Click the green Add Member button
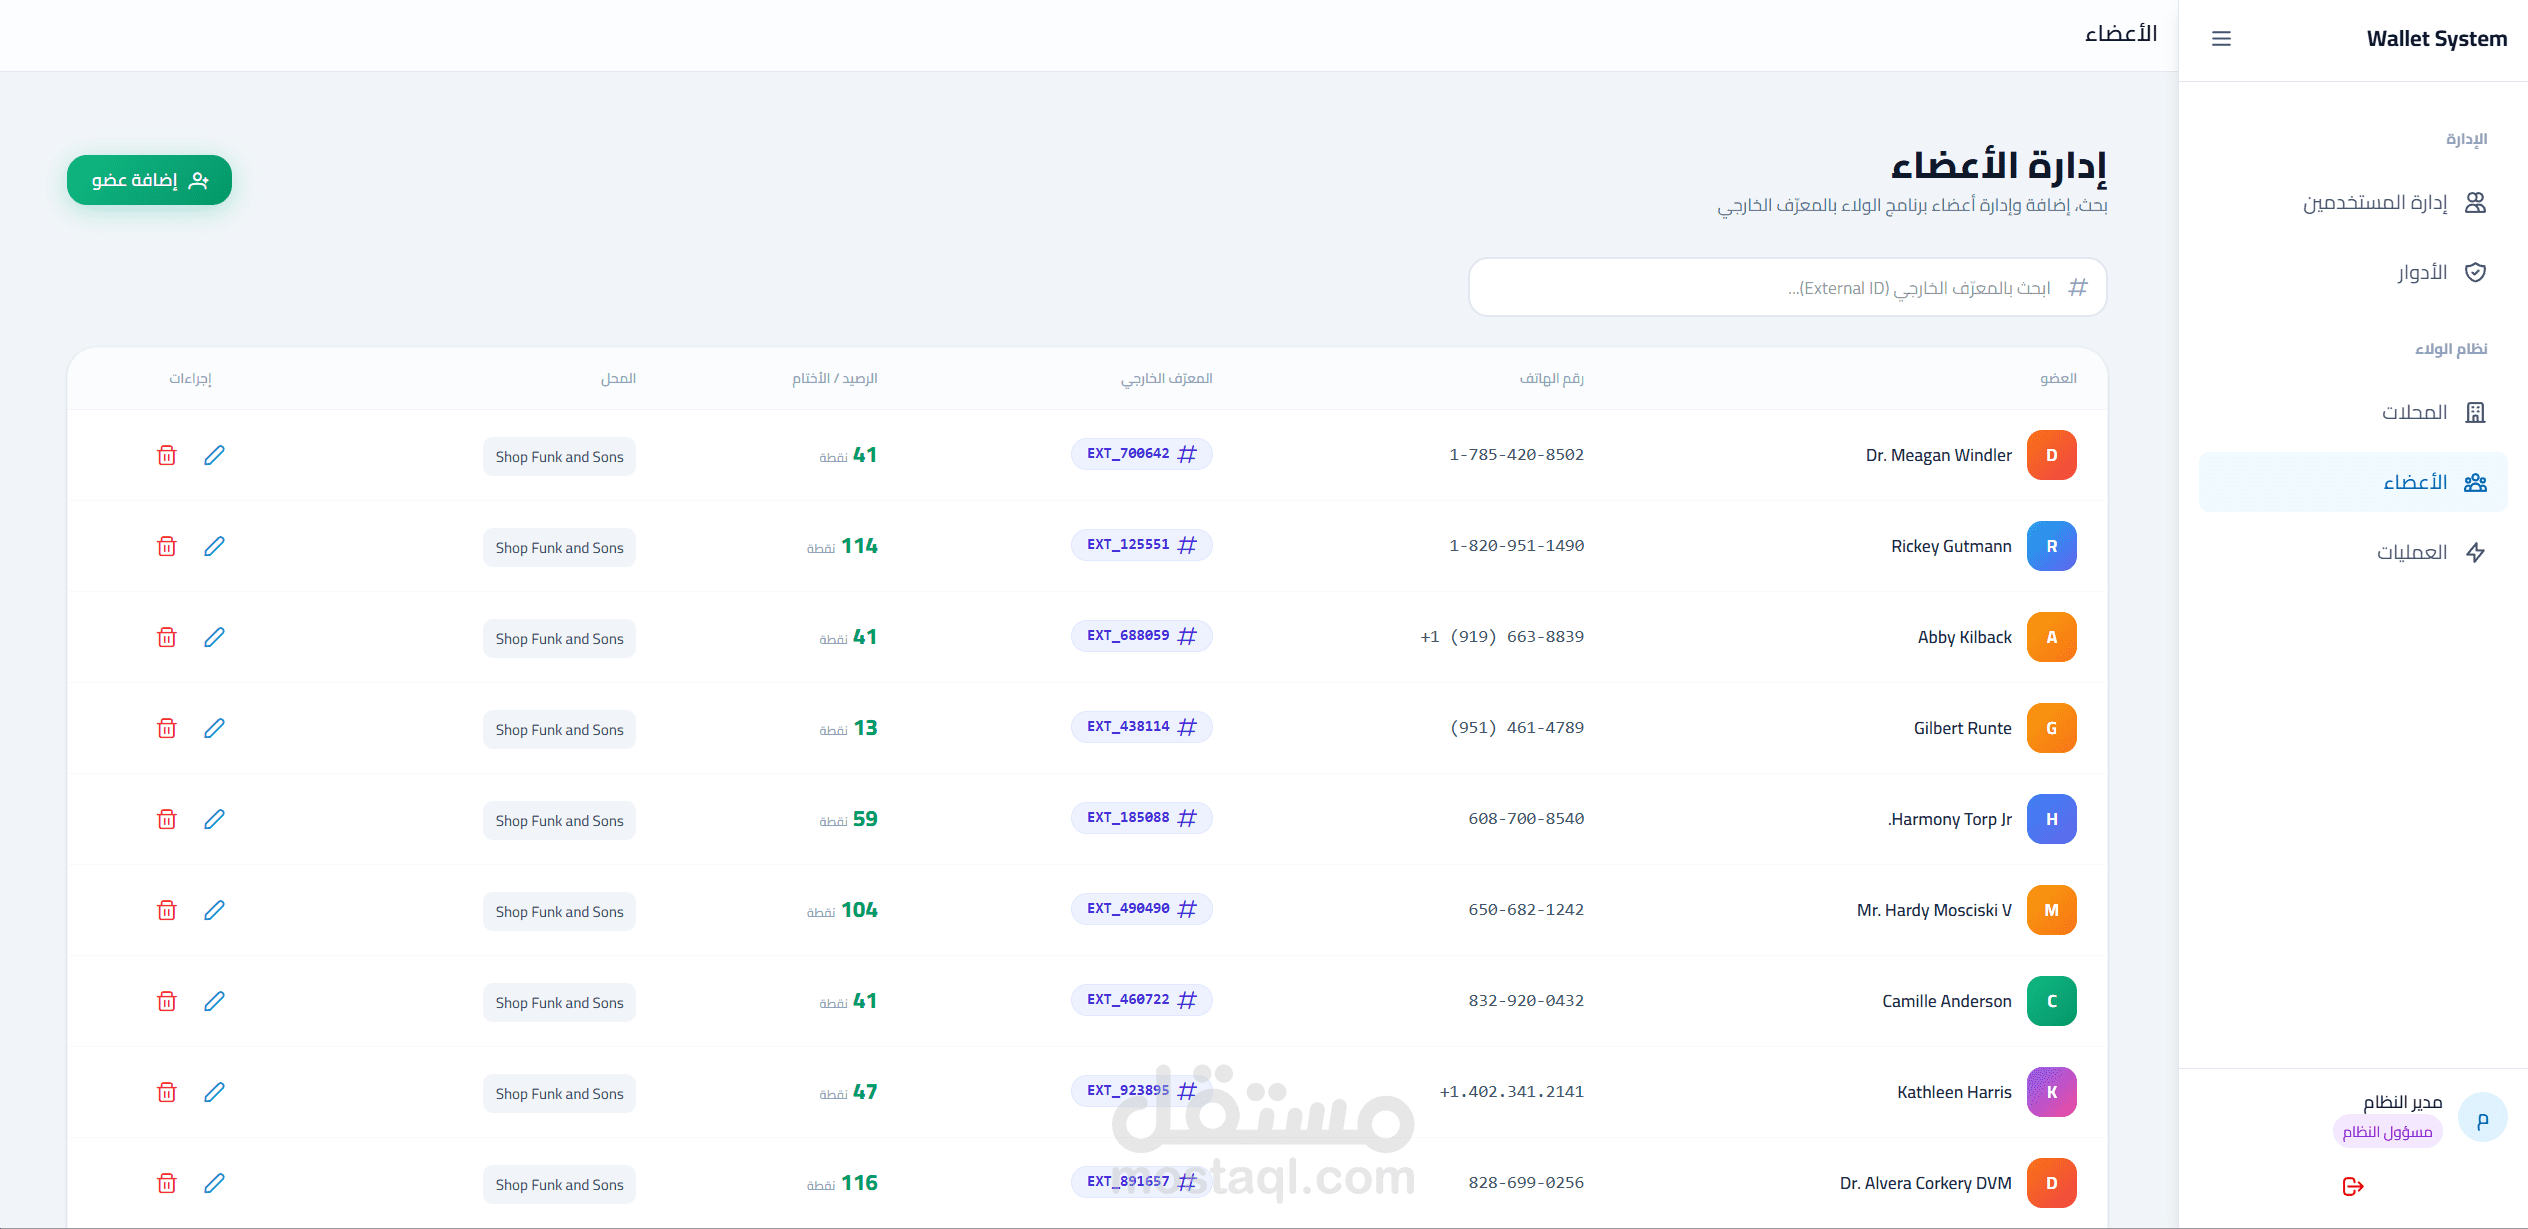The image size is (2528, 1229). click(149, 180)
